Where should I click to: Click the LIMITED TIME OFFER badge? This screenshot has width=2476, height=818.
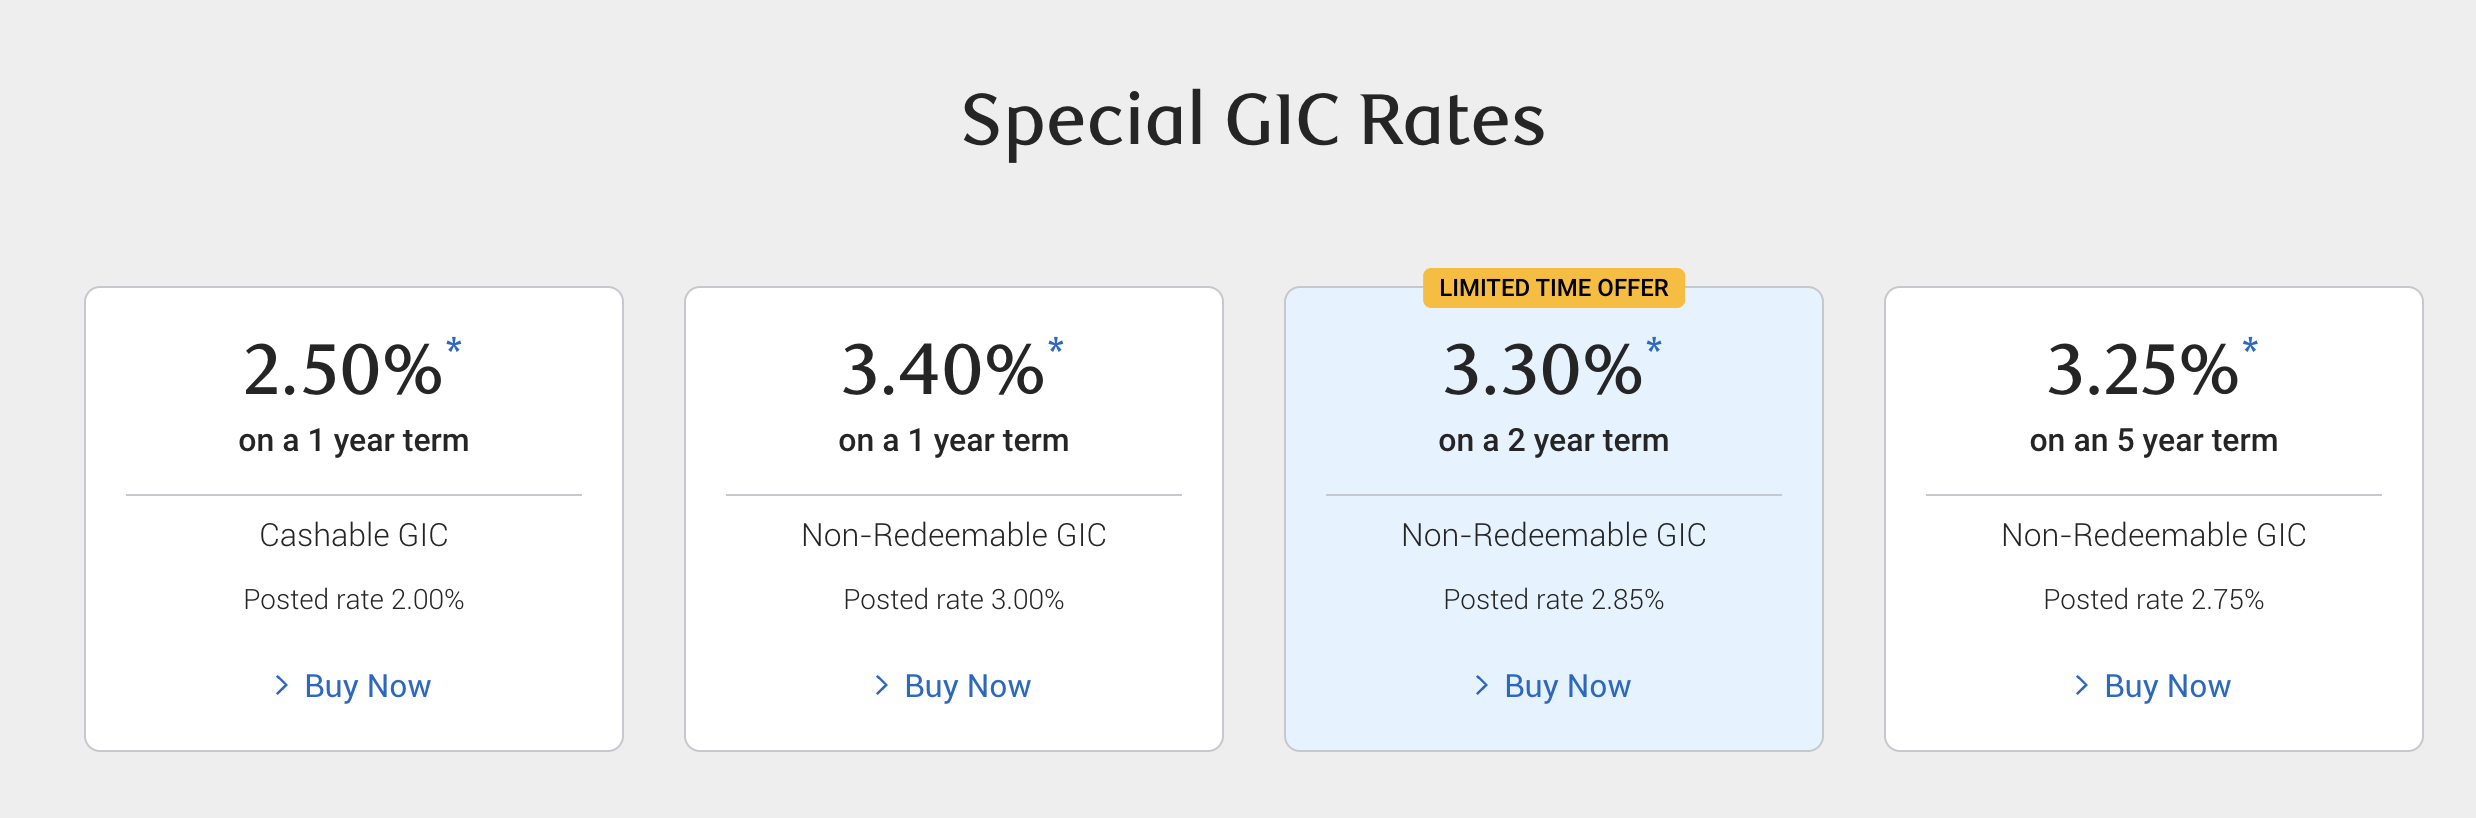pos(1554,288)
